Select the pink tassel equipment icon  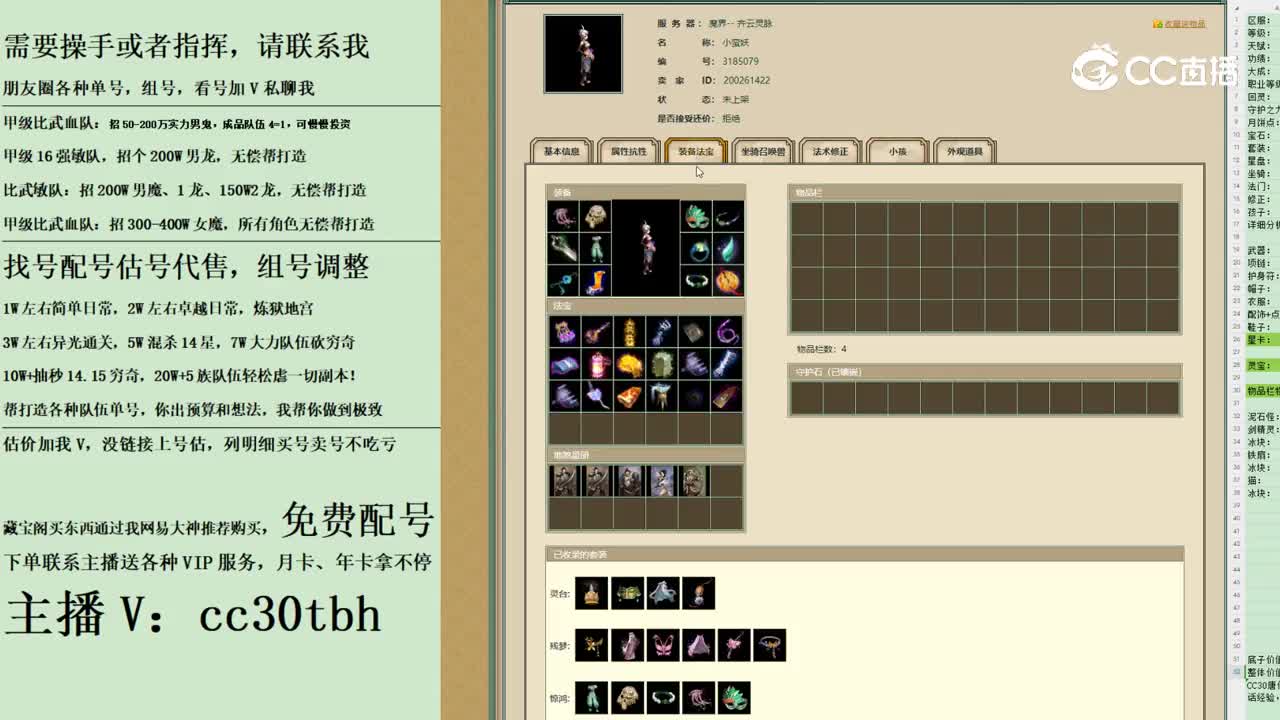click(x=563, y=216)
